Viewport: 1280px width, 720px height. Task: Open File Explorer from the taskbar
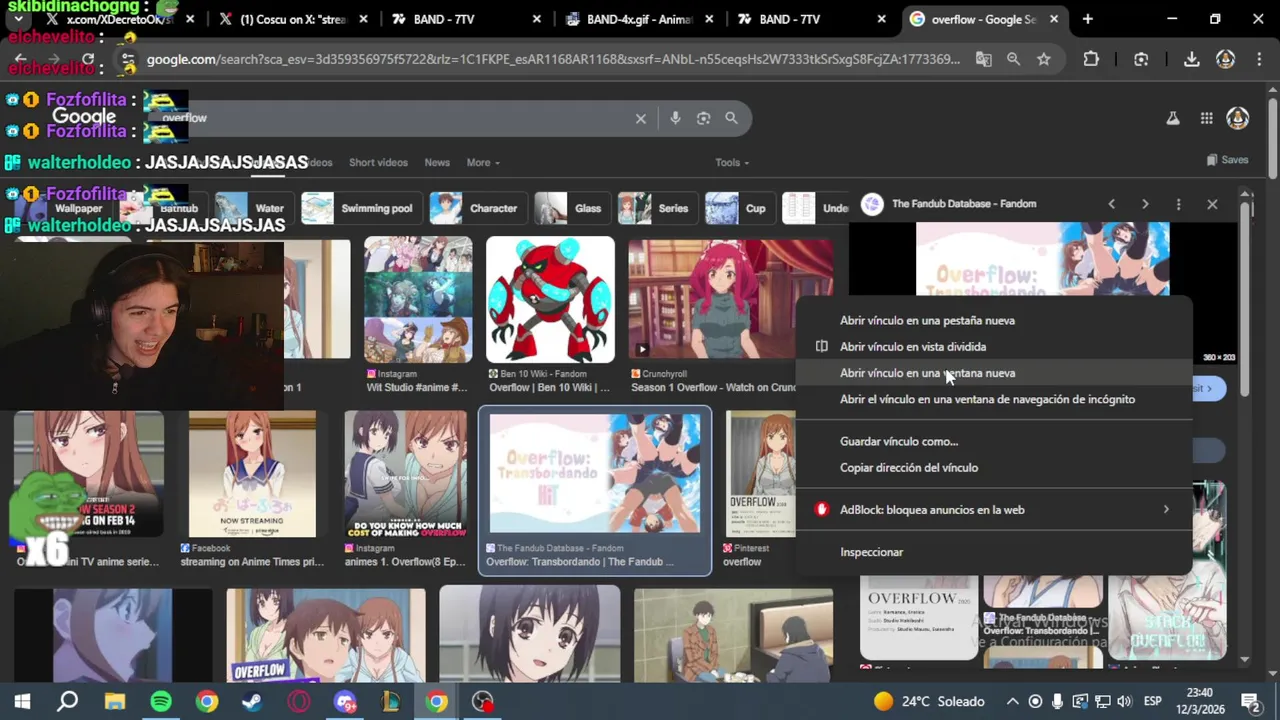pos(115,701)
